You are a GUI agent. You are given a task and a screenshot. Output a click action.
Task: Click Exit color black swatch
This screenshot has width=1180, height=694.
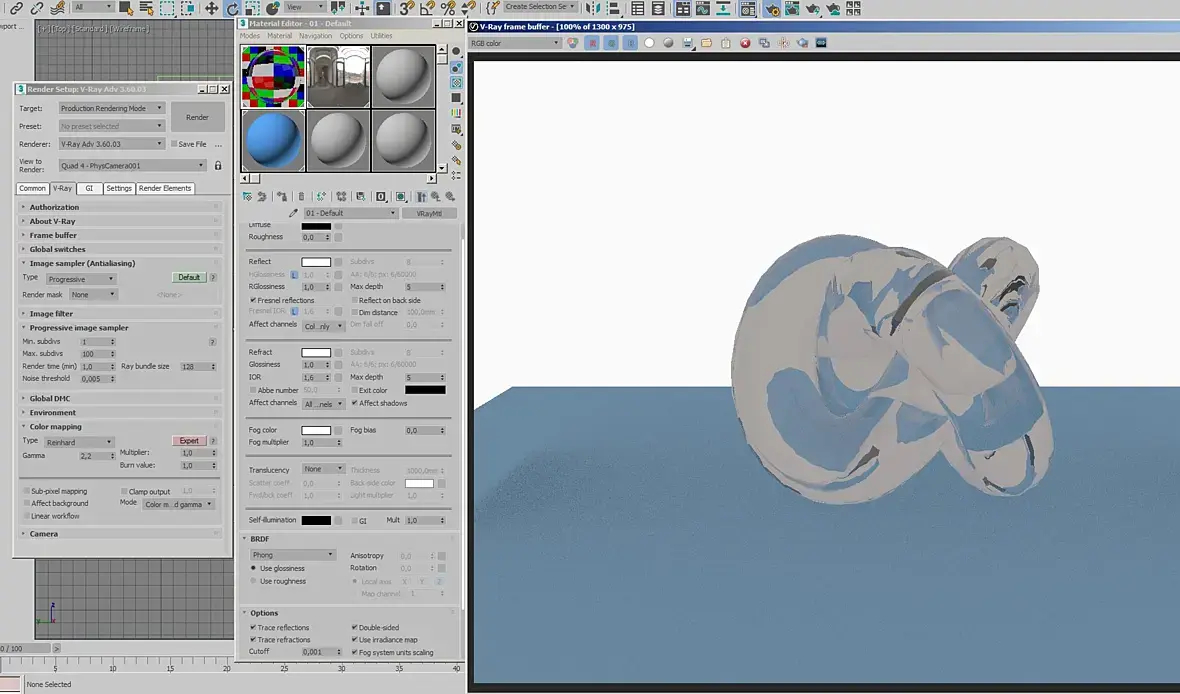click(x=425, y=390)
